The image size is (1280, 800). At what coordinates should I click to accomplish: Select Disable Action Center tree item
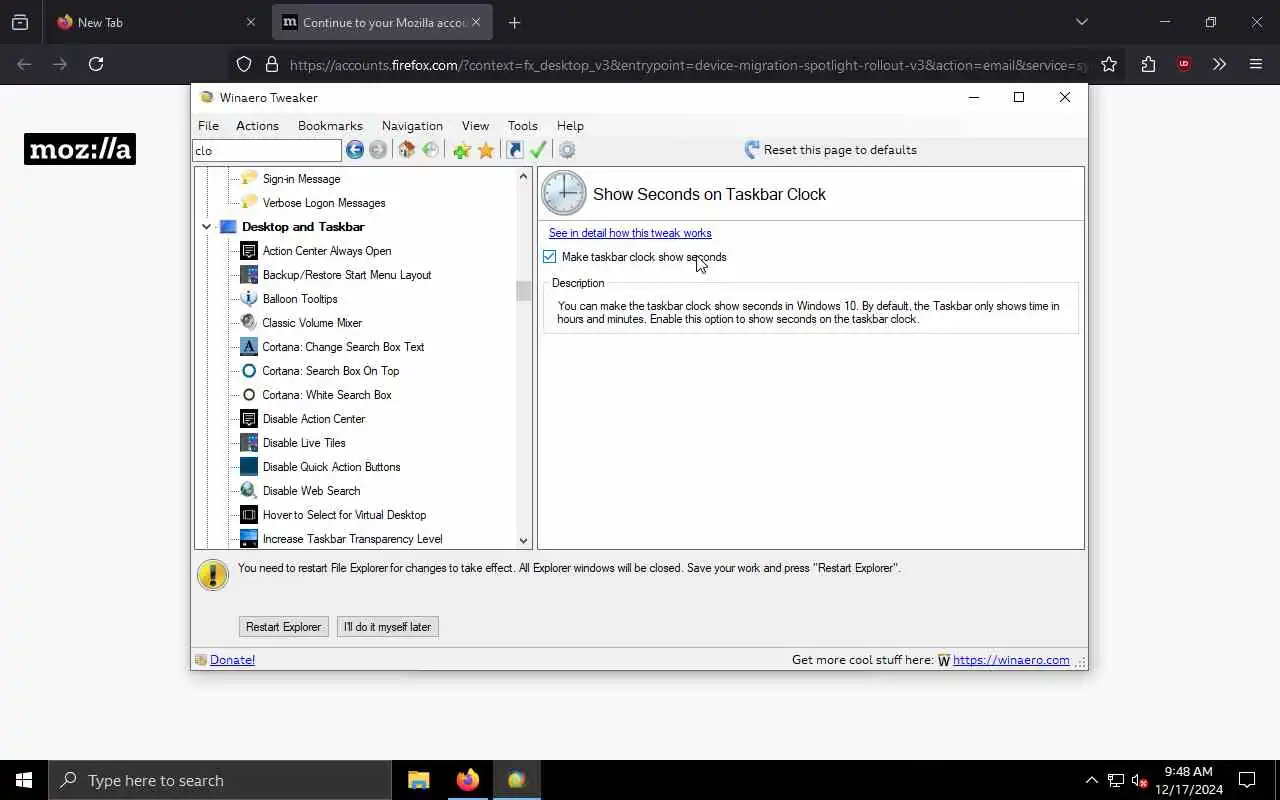click(314, 419)
